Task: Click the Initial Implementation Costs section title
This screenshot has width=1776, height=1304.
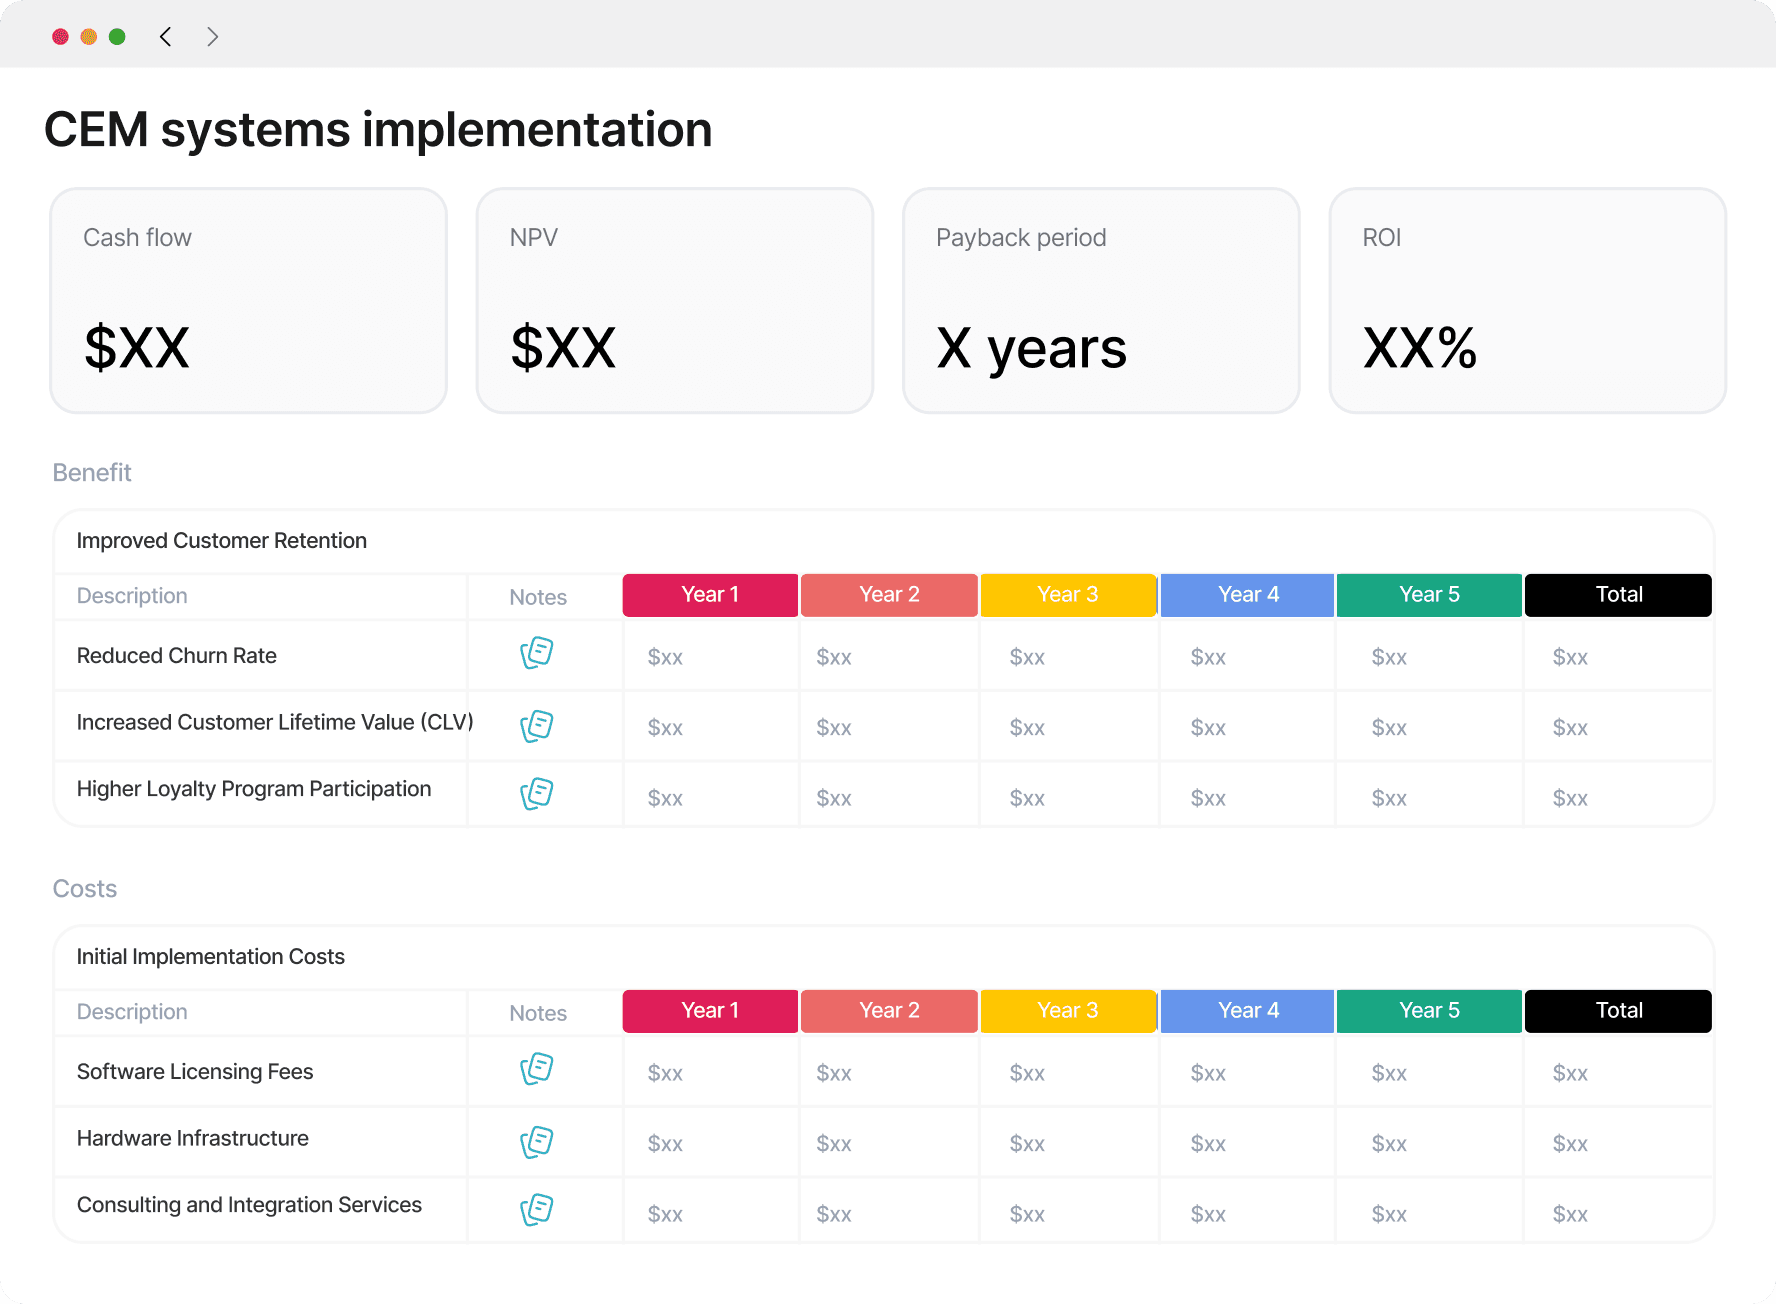Action: pyautogui.click(x=210, y=956)
